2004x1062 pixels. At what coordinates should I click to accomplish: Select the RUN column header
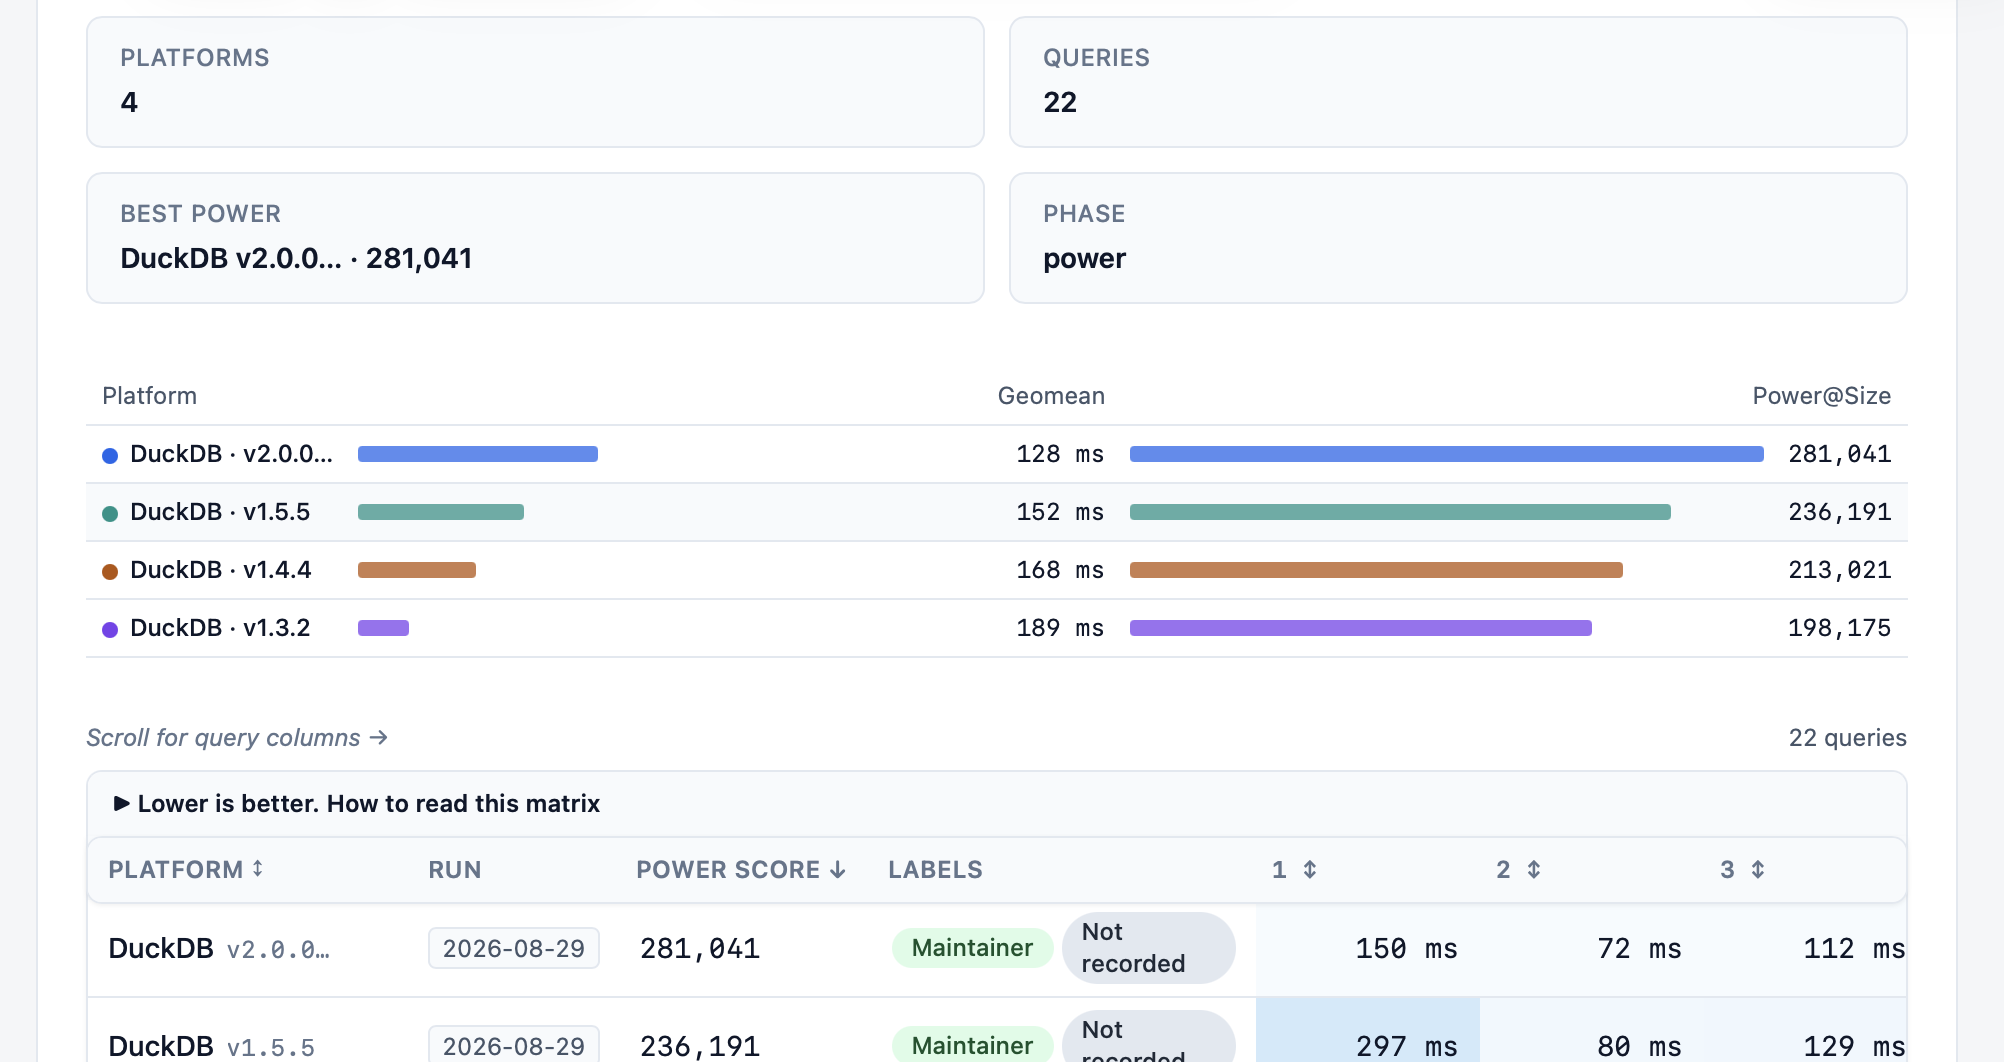(x=455, y=870)
